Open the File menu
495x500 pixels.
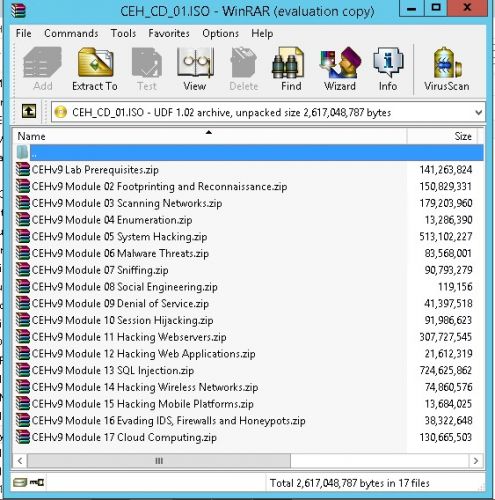pos(23,33)
